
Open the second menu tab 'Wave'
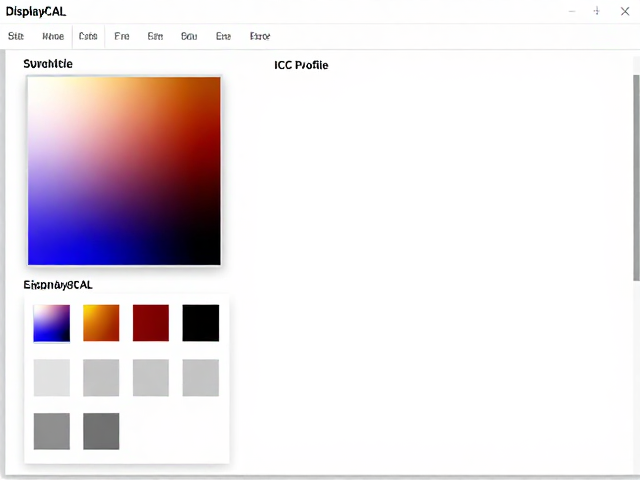[53, 36]
